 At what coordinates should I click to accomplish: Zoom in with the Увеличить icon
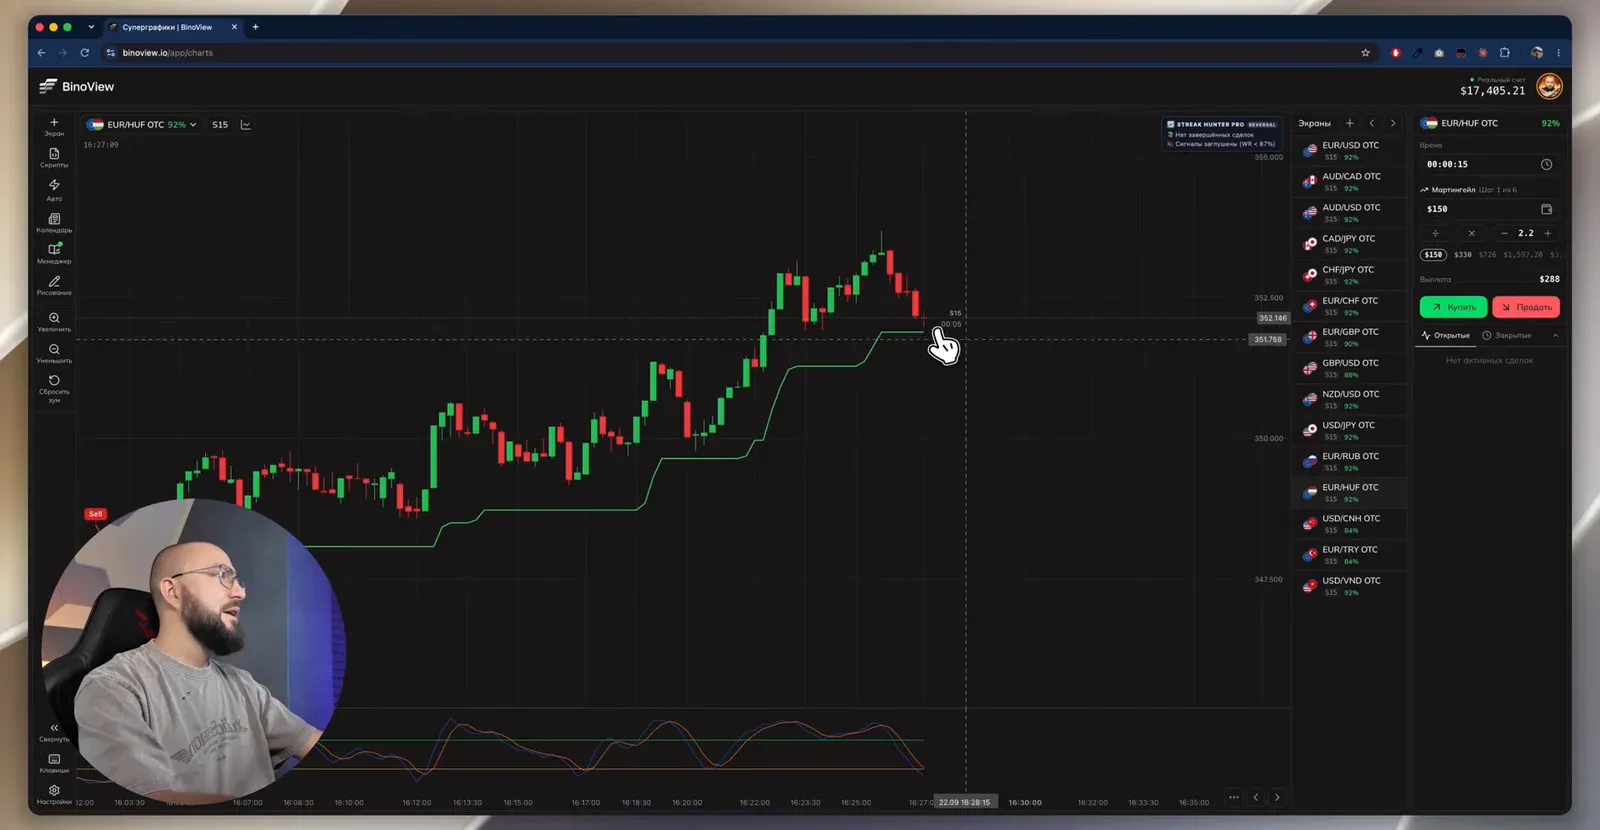pyautogui.click(x=54, y=321)
